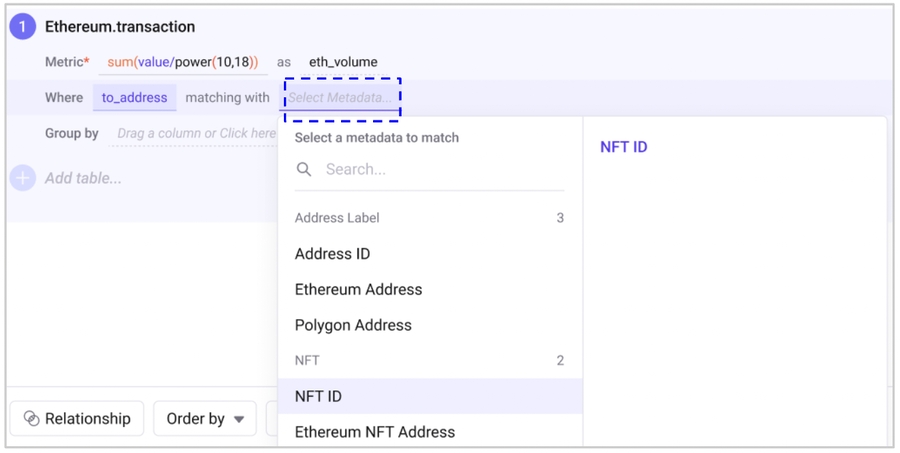Expand the Order by dropdown
Viewport: 900px width, 453px height.
click(205, 419)
